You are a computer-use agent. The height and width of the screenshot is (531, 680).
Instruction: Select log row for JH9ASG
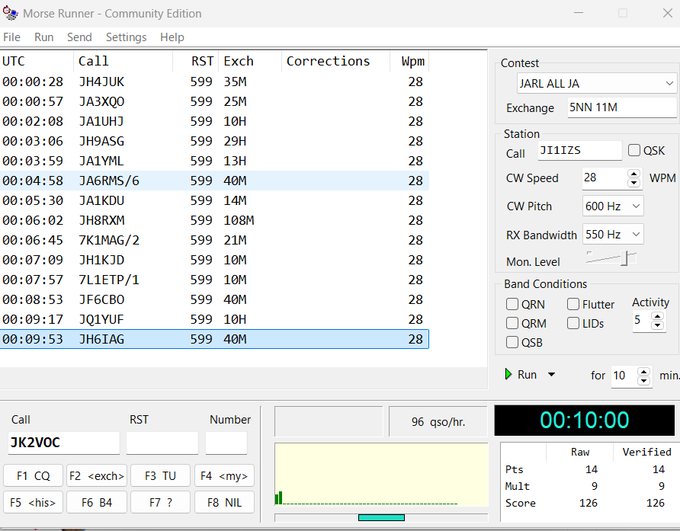click(214, 141)
